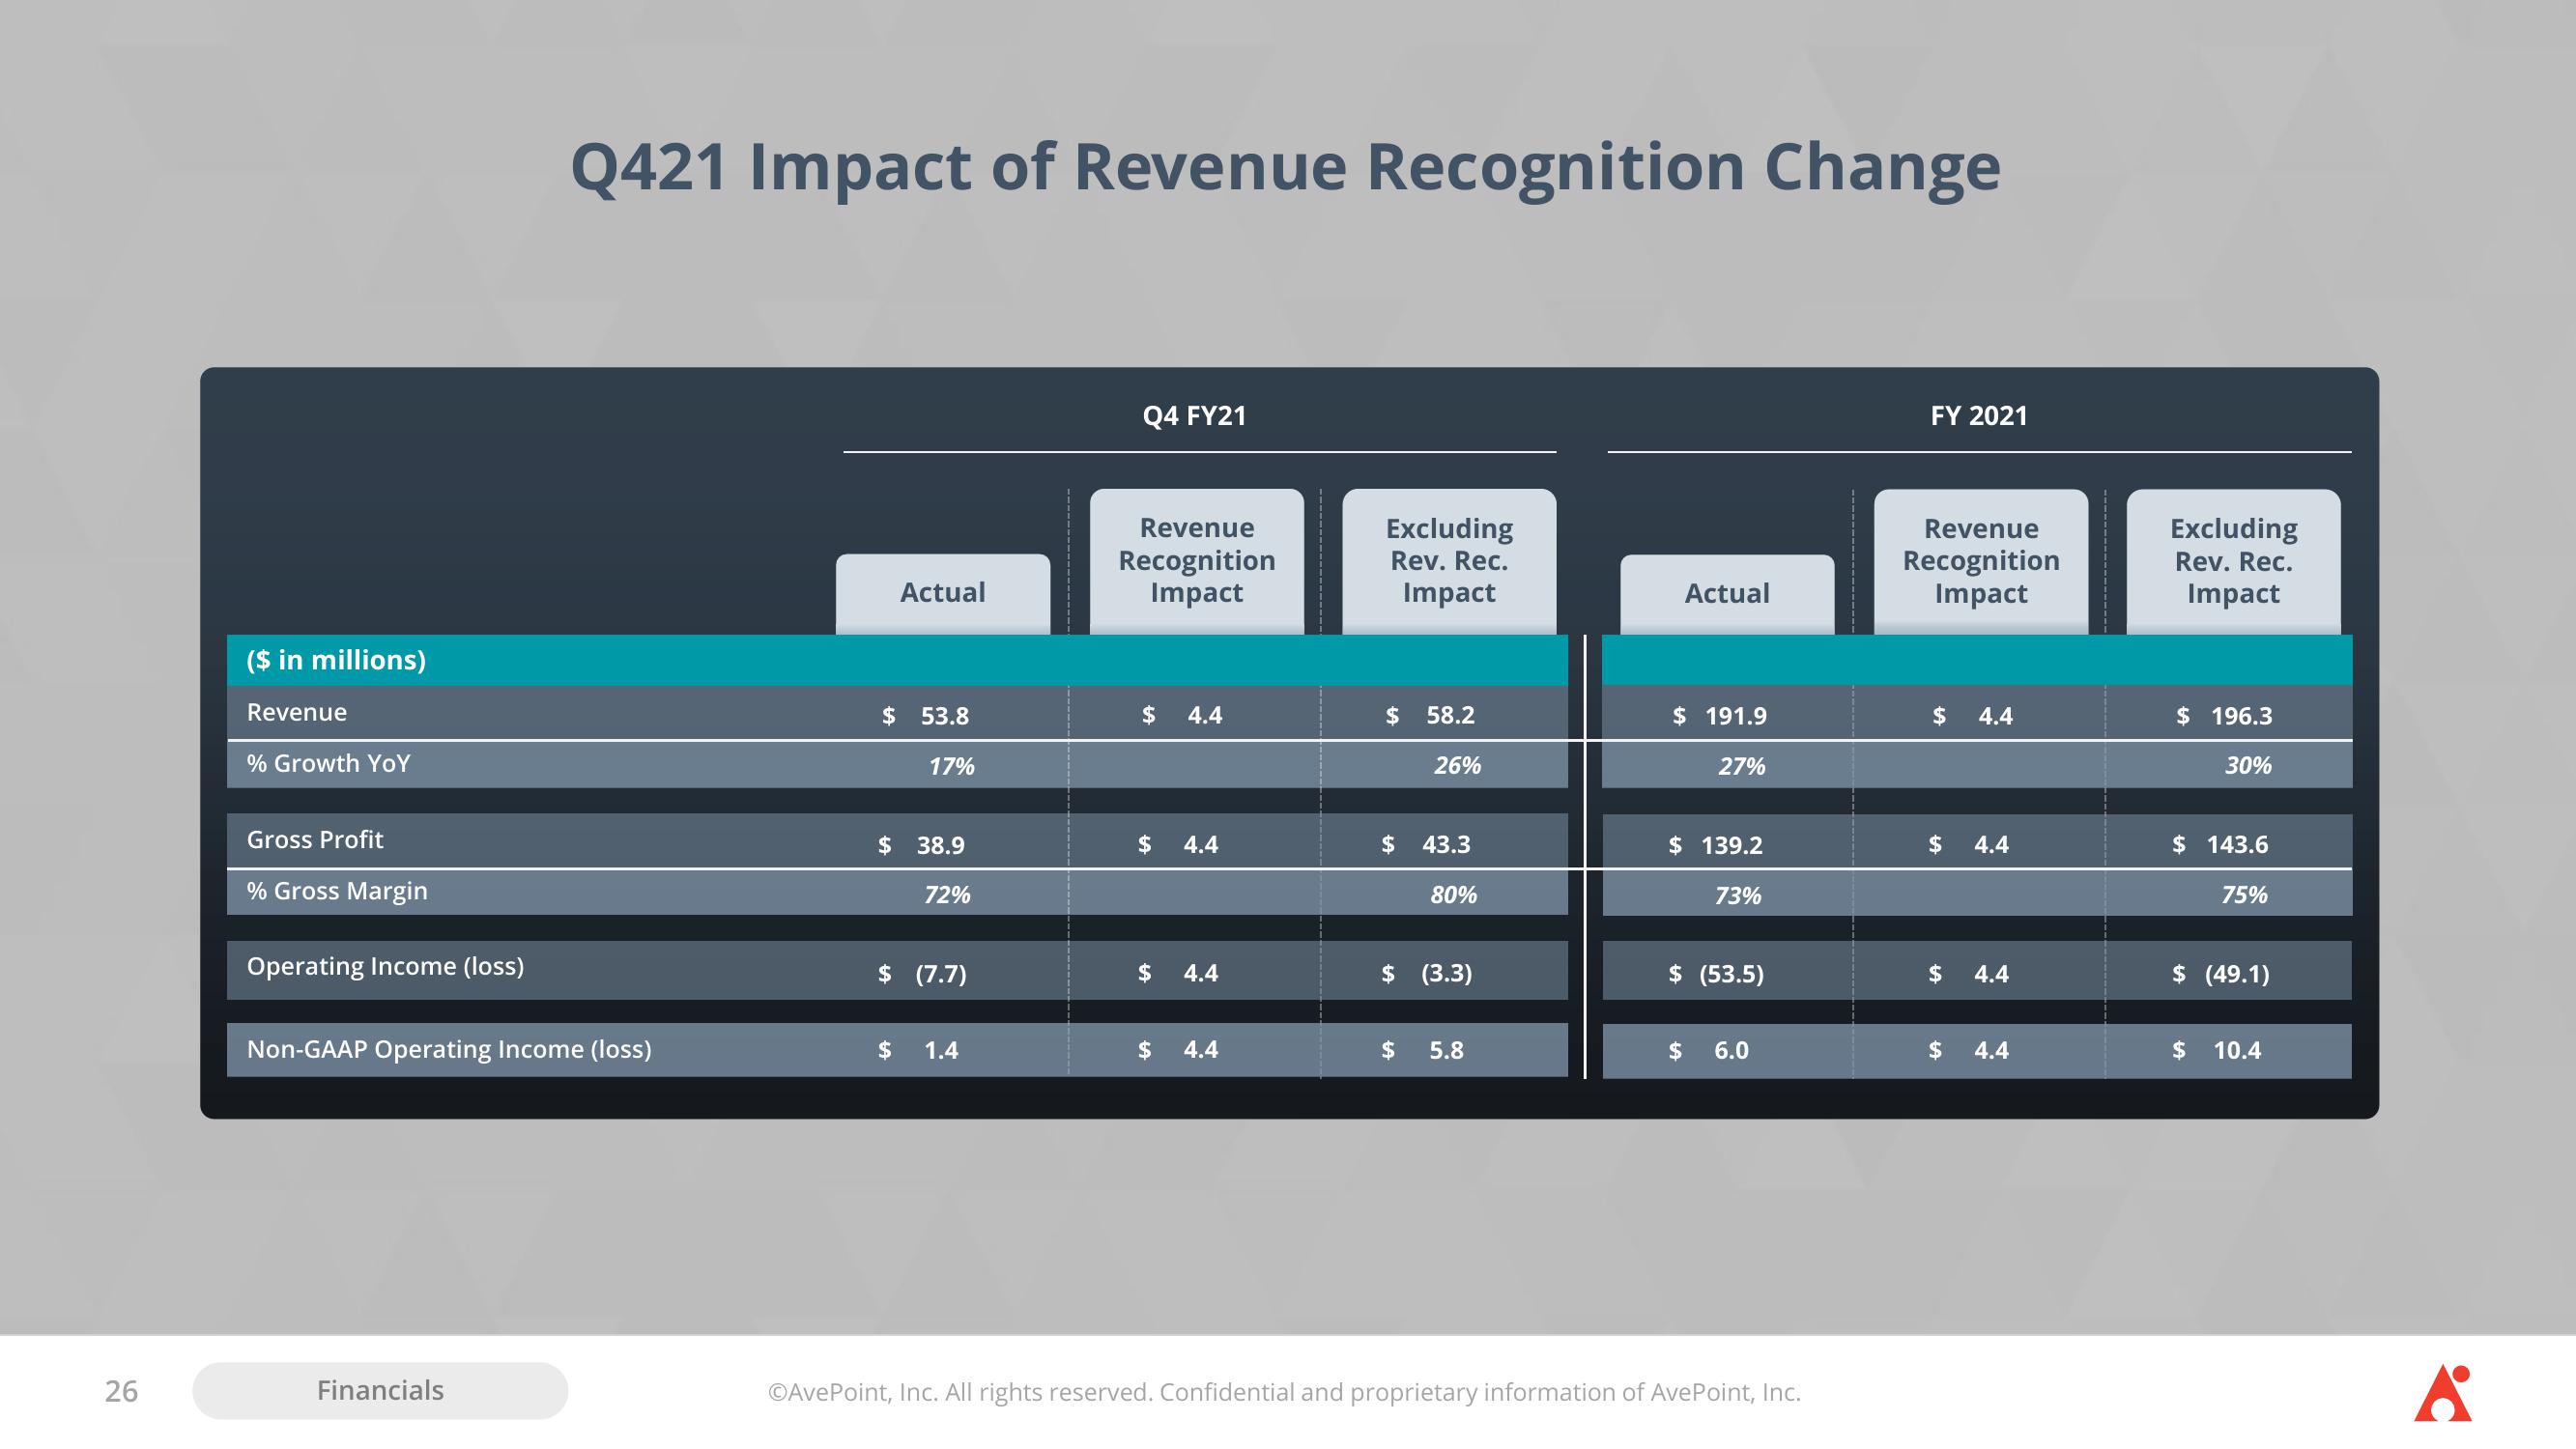Click Revenue Recognition Impact header Q4
The image size is (2576, 1449).
tap(1196, 559)
